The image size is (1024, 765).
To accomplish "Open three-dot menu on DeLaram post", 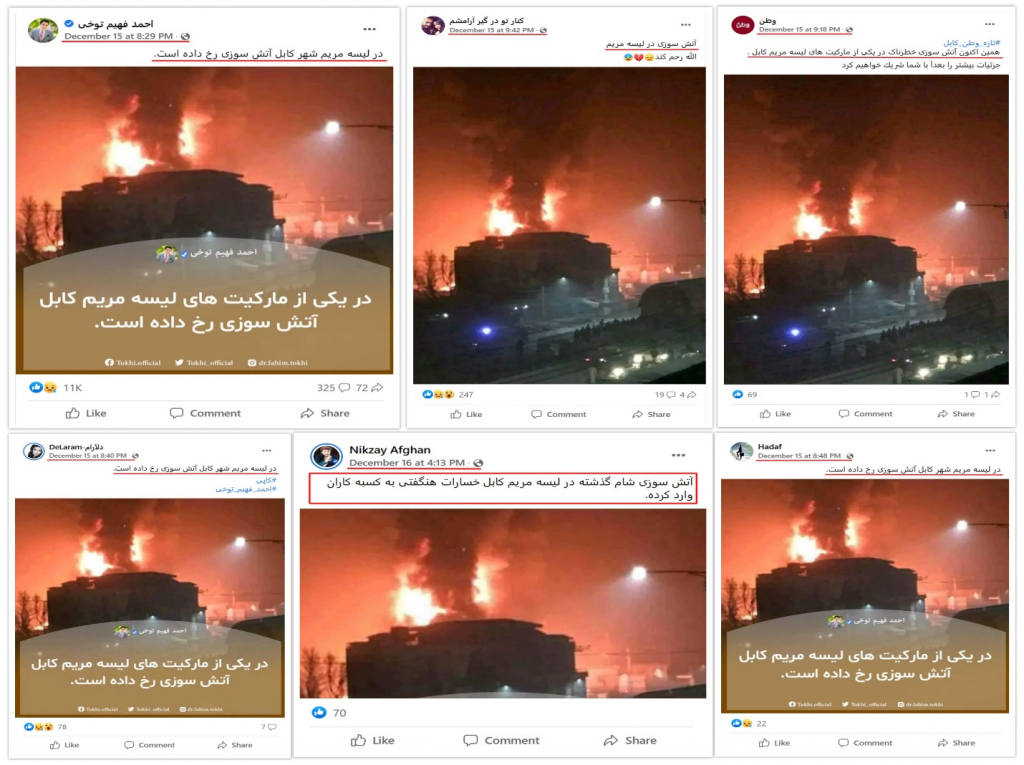I will (x=266, y=451).
